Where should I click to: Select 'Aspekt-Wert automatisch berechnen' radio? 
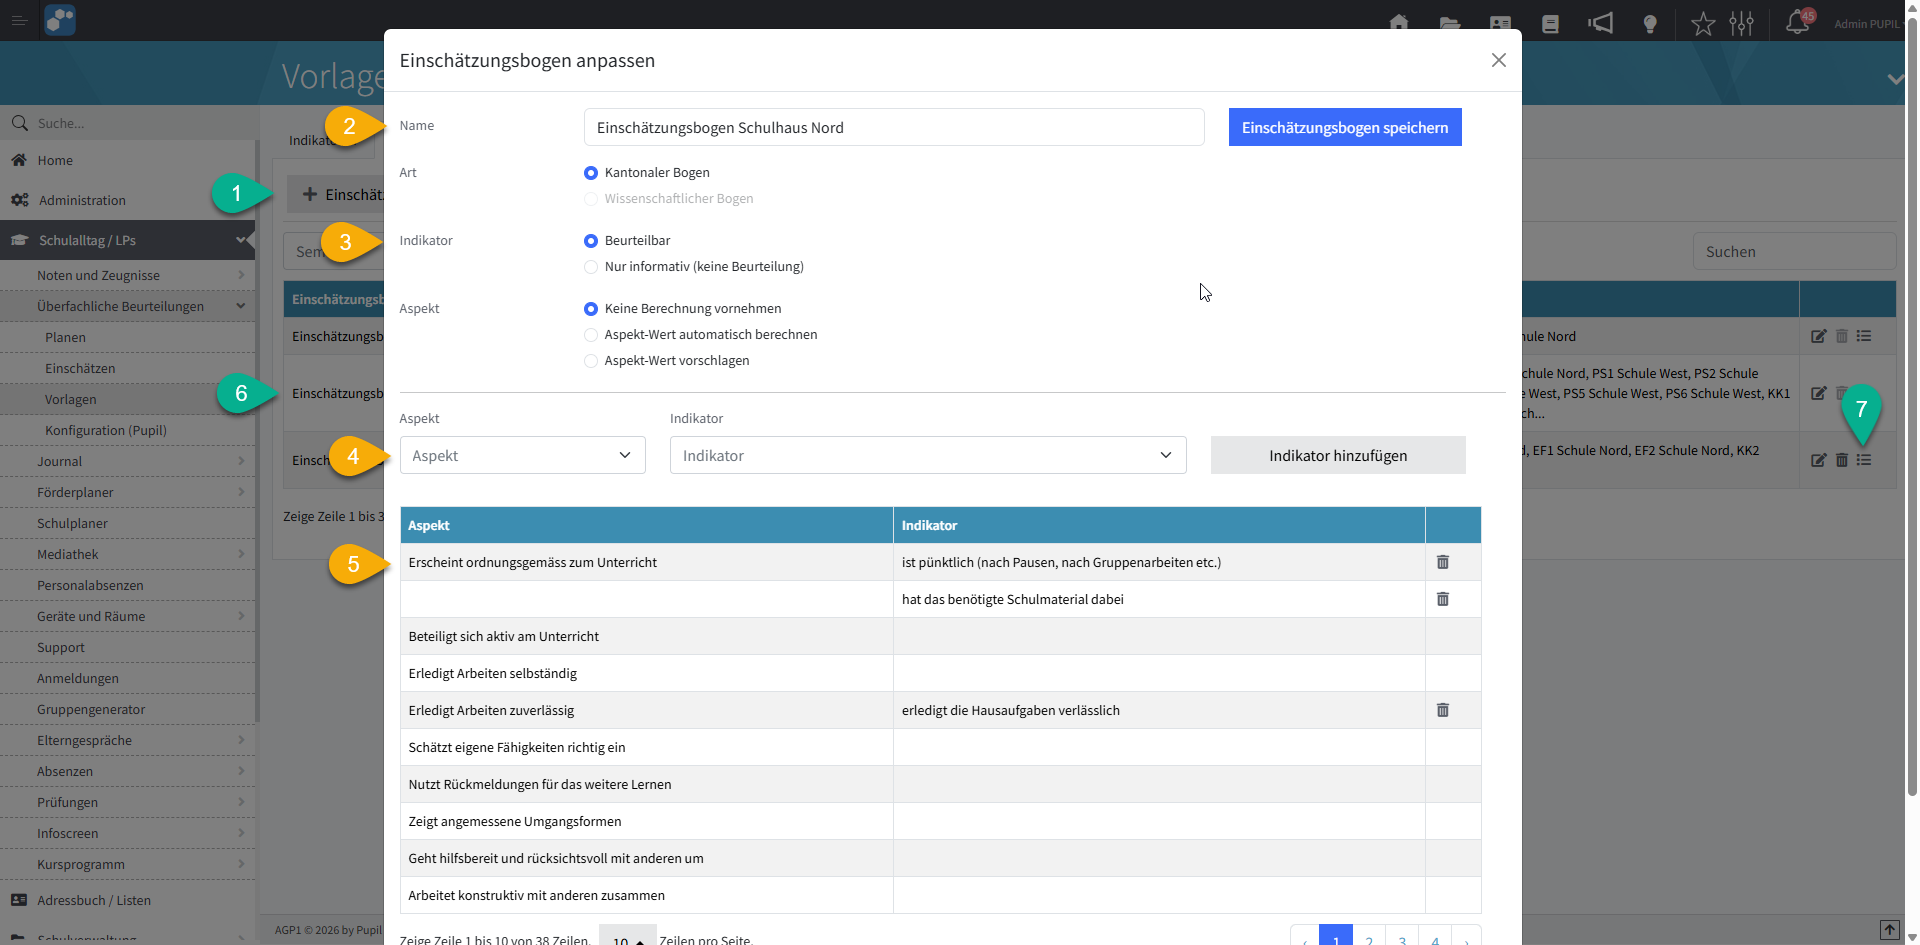(x=591, y=335)
